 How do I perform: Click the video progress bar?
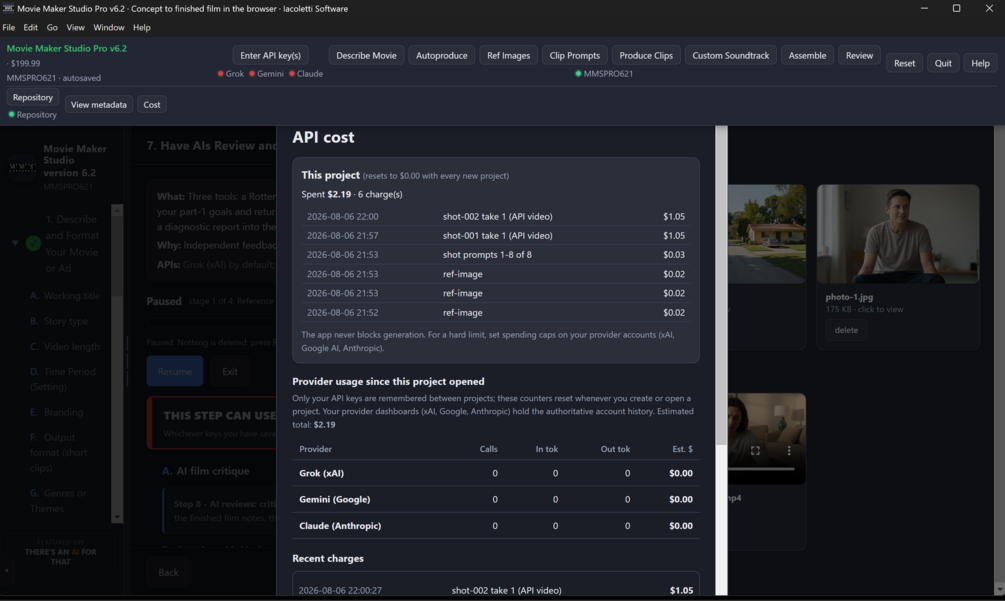761,469
